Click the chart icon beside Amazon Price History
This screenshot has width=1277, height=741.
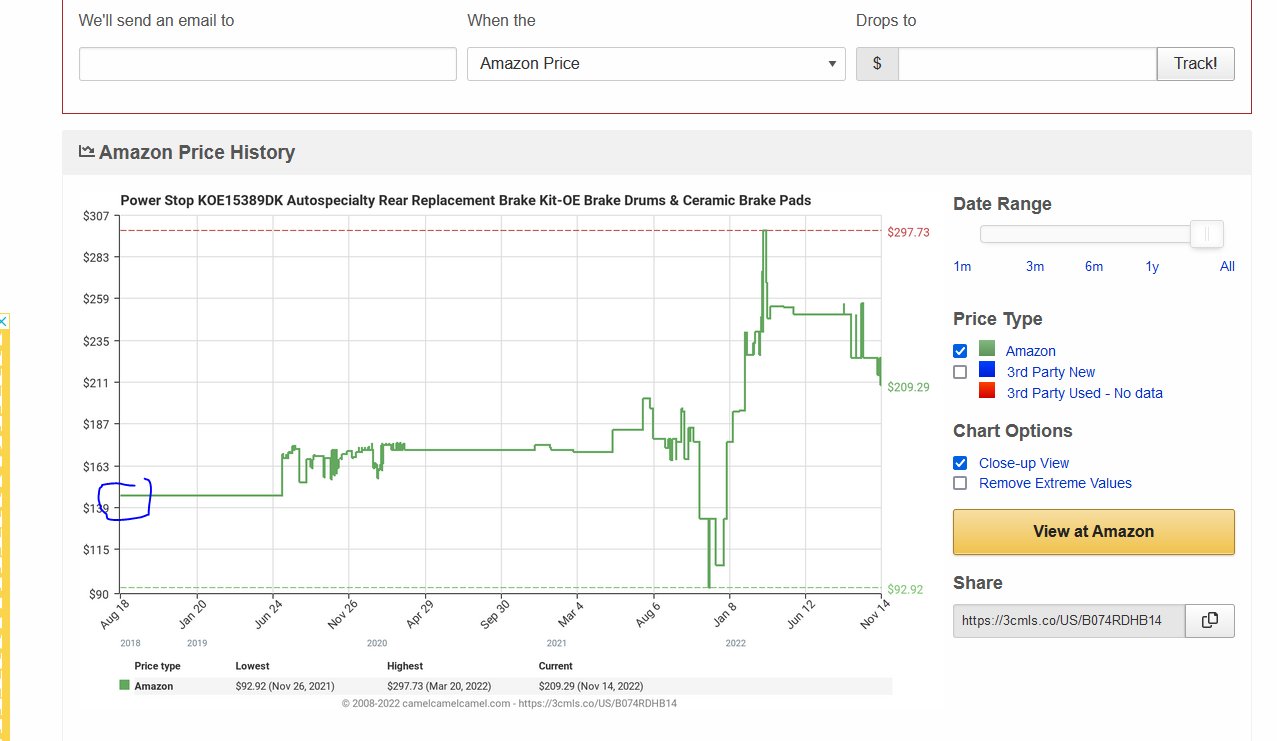click(87, 152)
